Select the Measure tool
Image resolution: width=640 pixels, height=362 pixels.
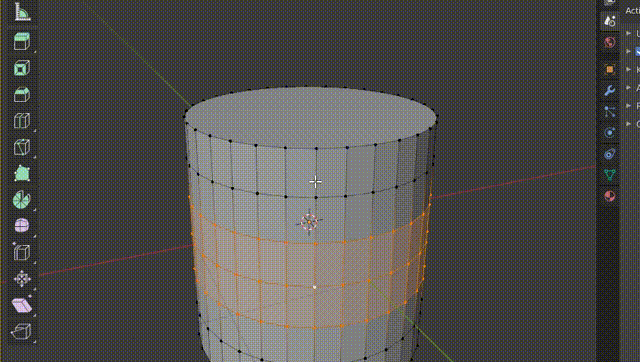coord(22,12)
